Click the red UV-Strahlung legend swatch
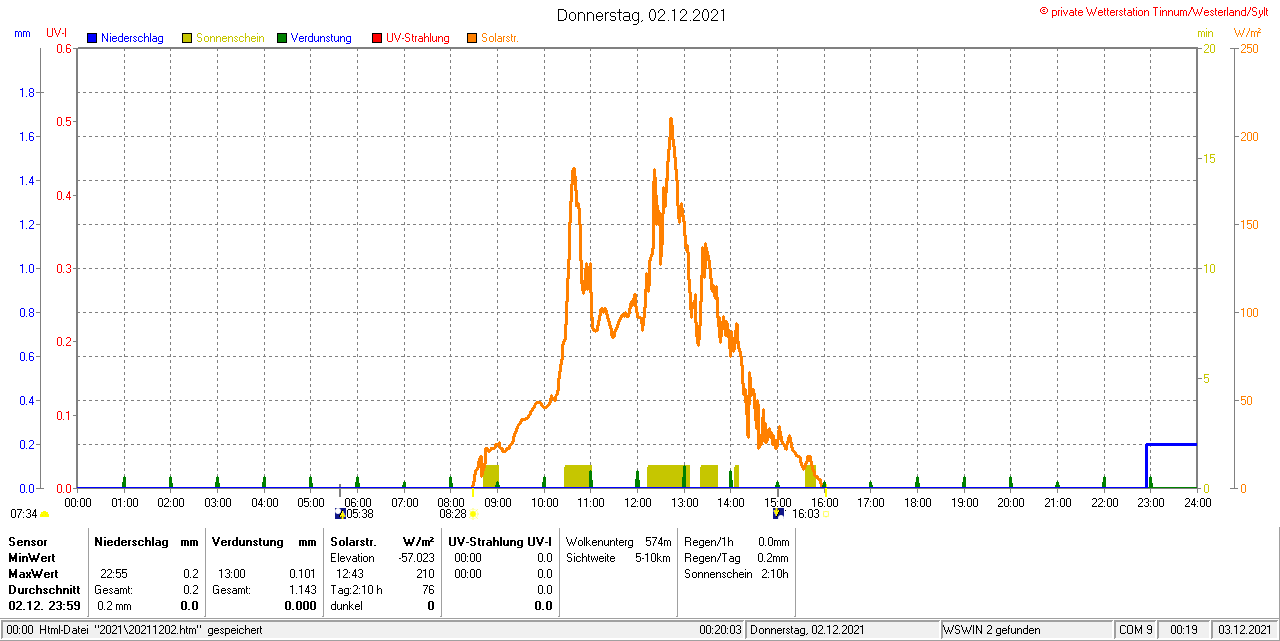The image size is (1280, 641). [377, 38]
